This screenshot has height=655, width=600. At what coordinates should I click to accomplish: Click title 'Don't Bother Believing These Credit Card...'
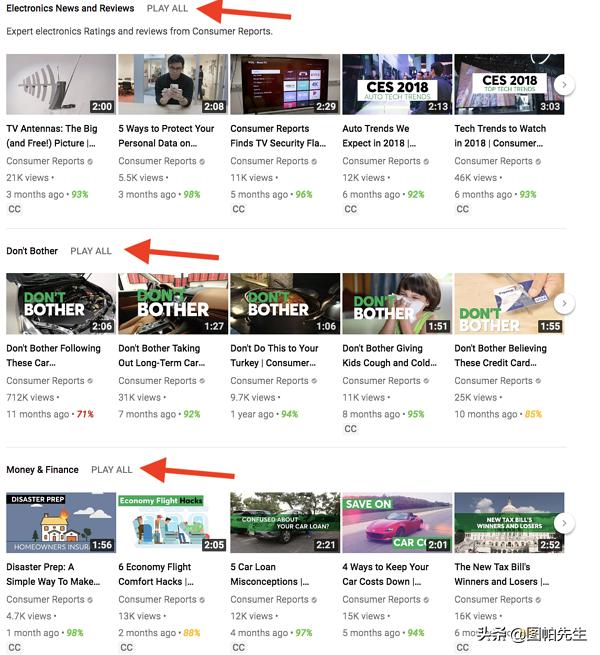pos(501,355)
